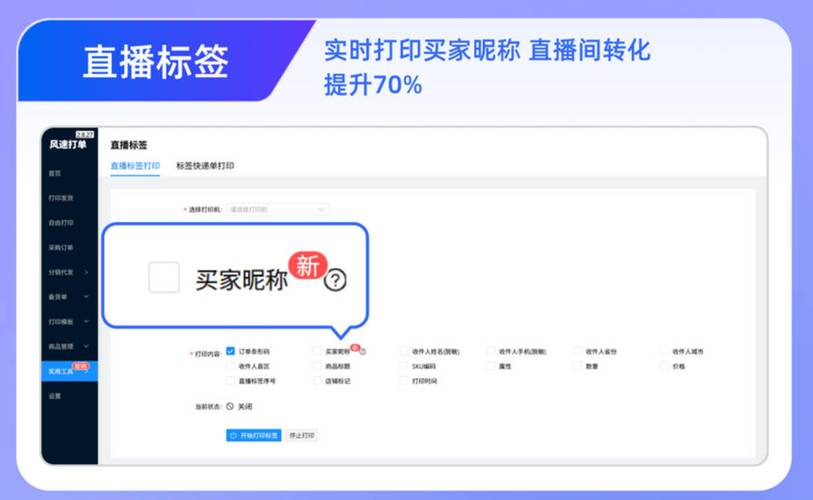Image resolution: width=813 pixels, height=500 pixels.
Task: Check the 数量 checkbox
Action: (578, 366)
